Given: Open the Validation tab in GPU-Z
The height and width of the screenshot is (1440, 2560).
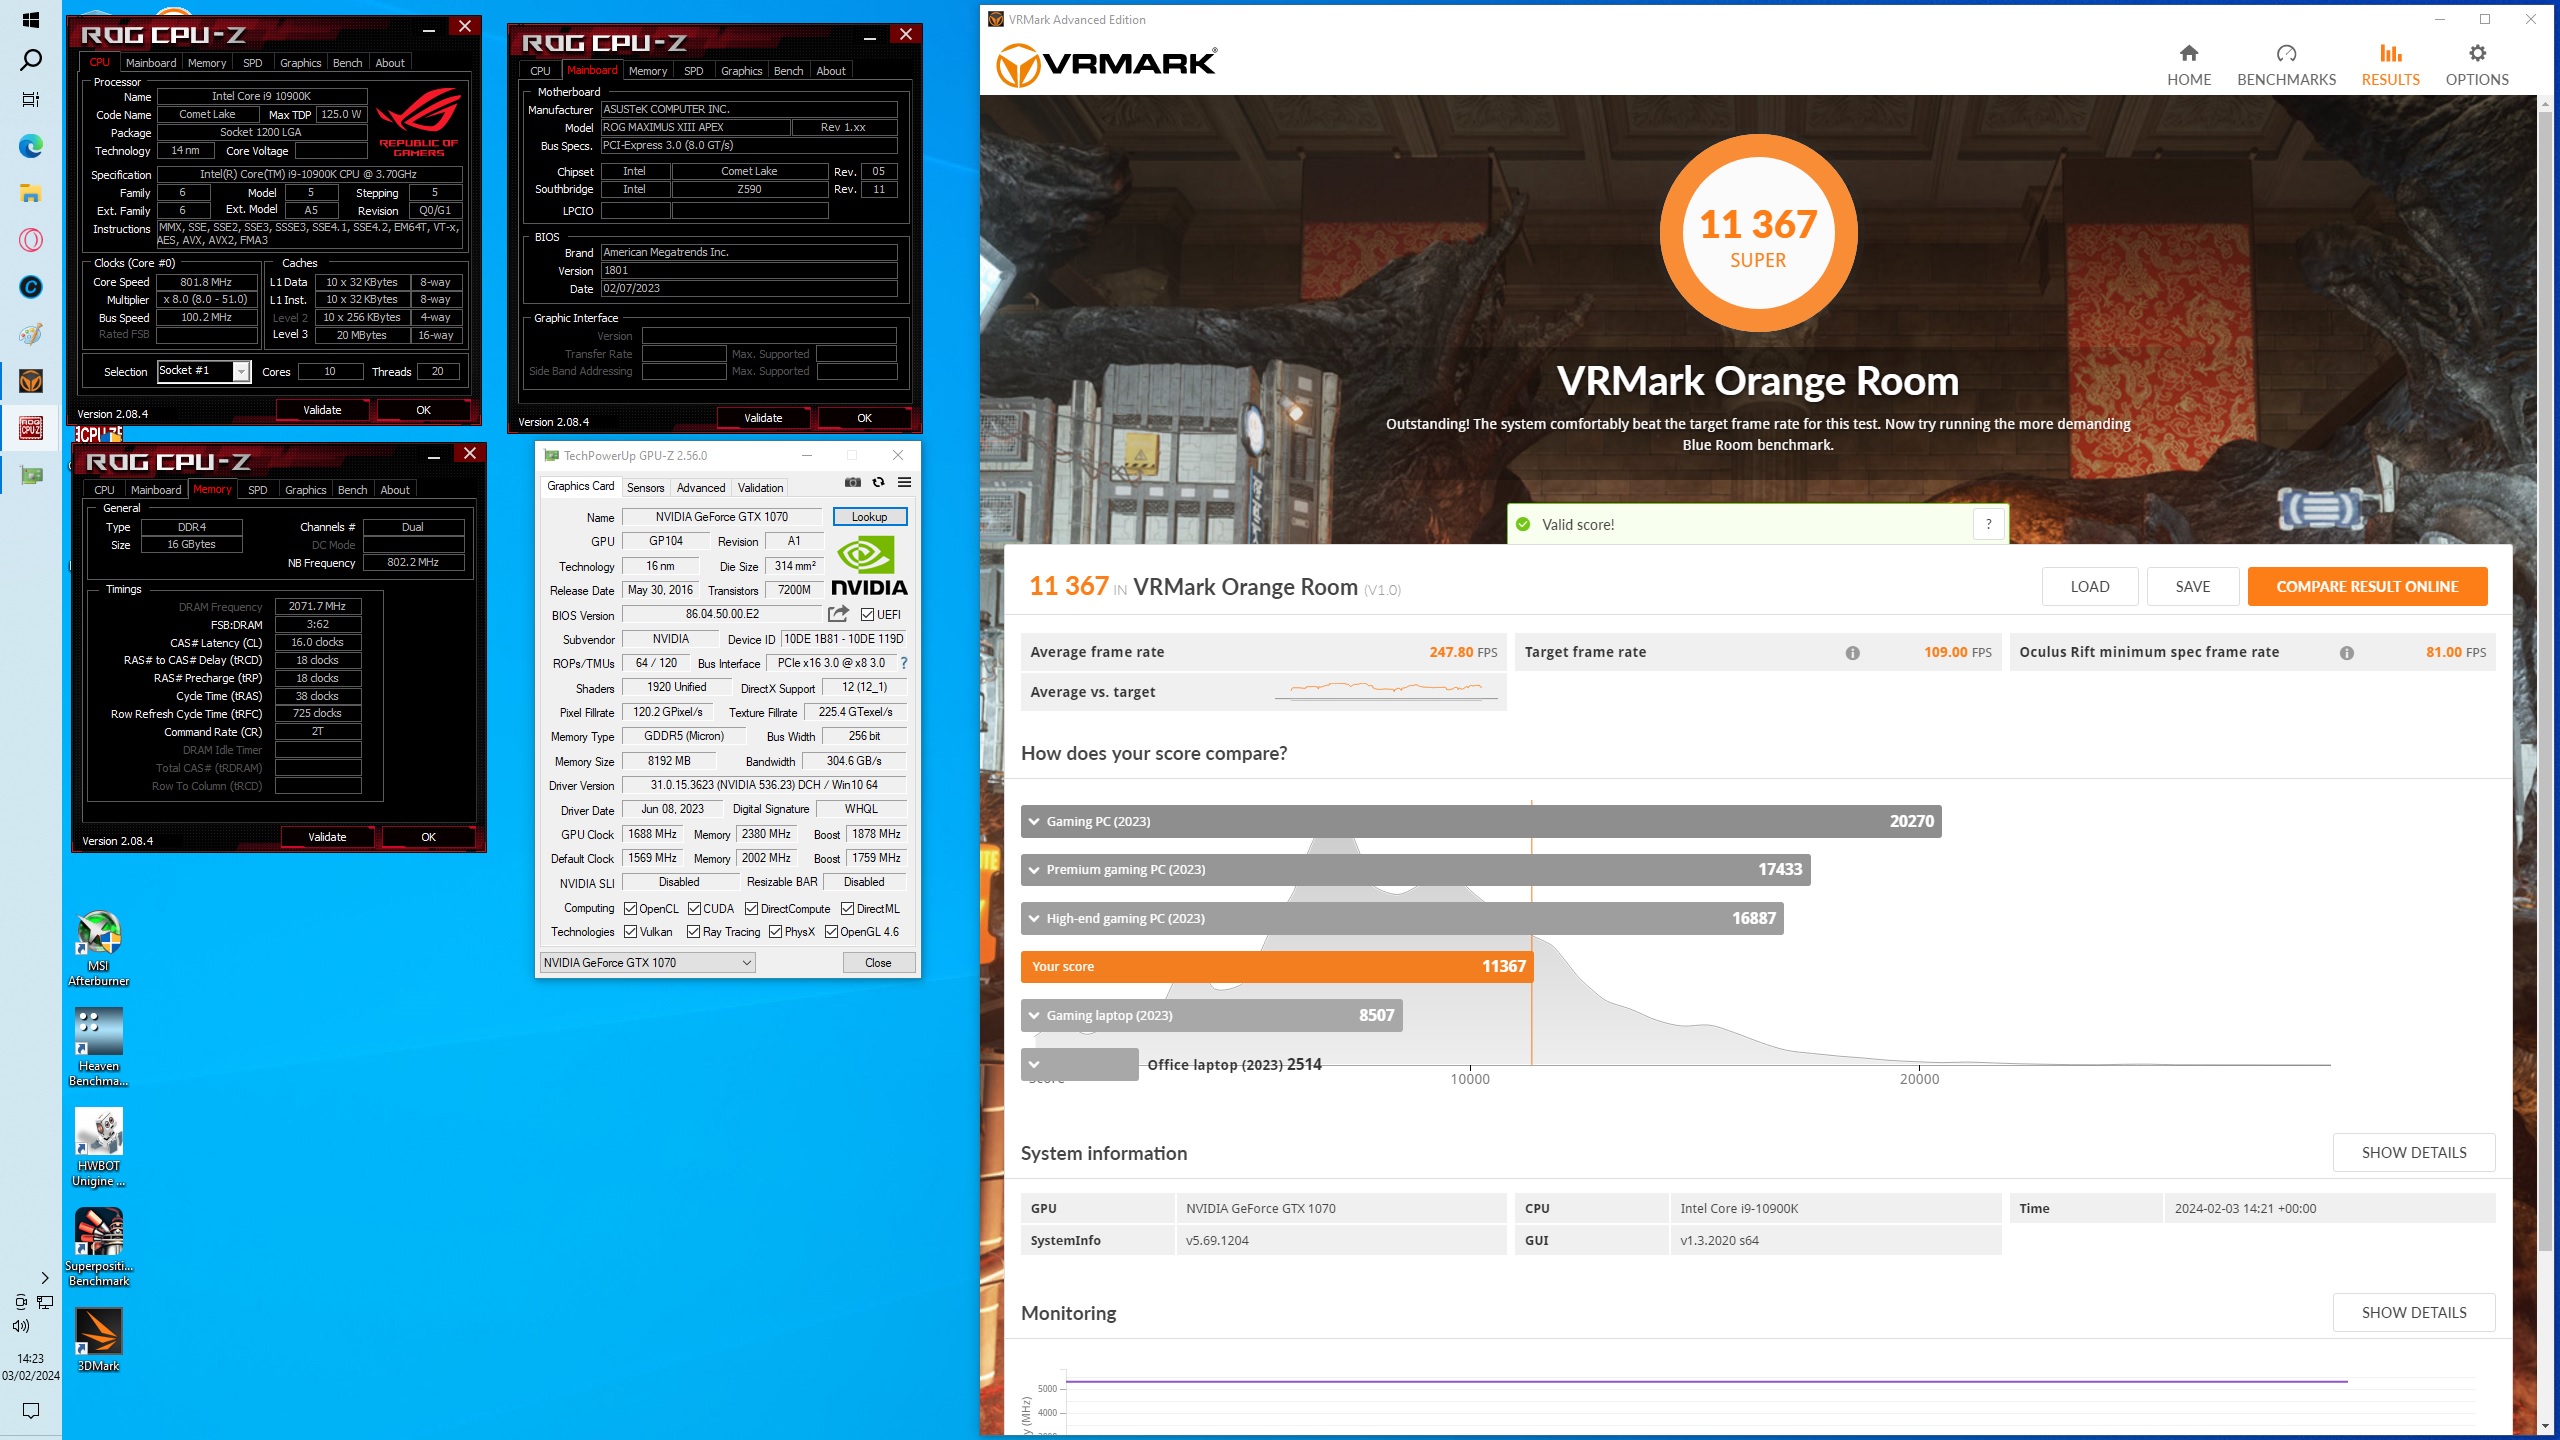Looking at the screenshot, I should point(760,488).
